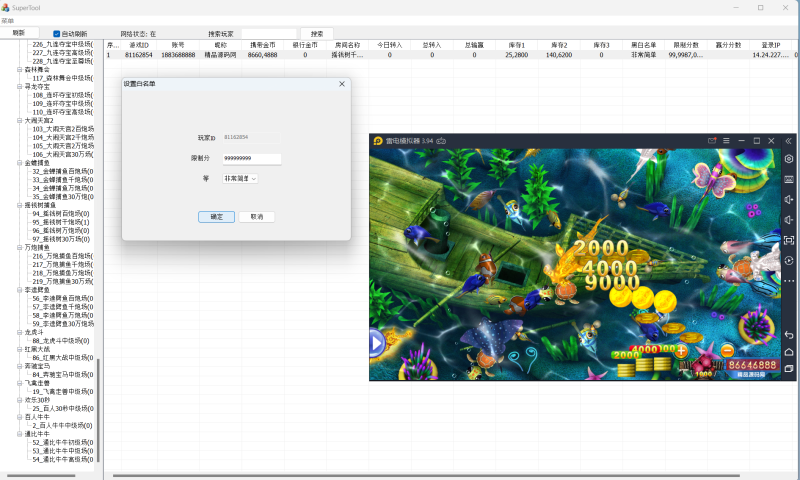Select 94_摇钱树百炮场 in the tree
800x480 pixels.
(62, 213)
